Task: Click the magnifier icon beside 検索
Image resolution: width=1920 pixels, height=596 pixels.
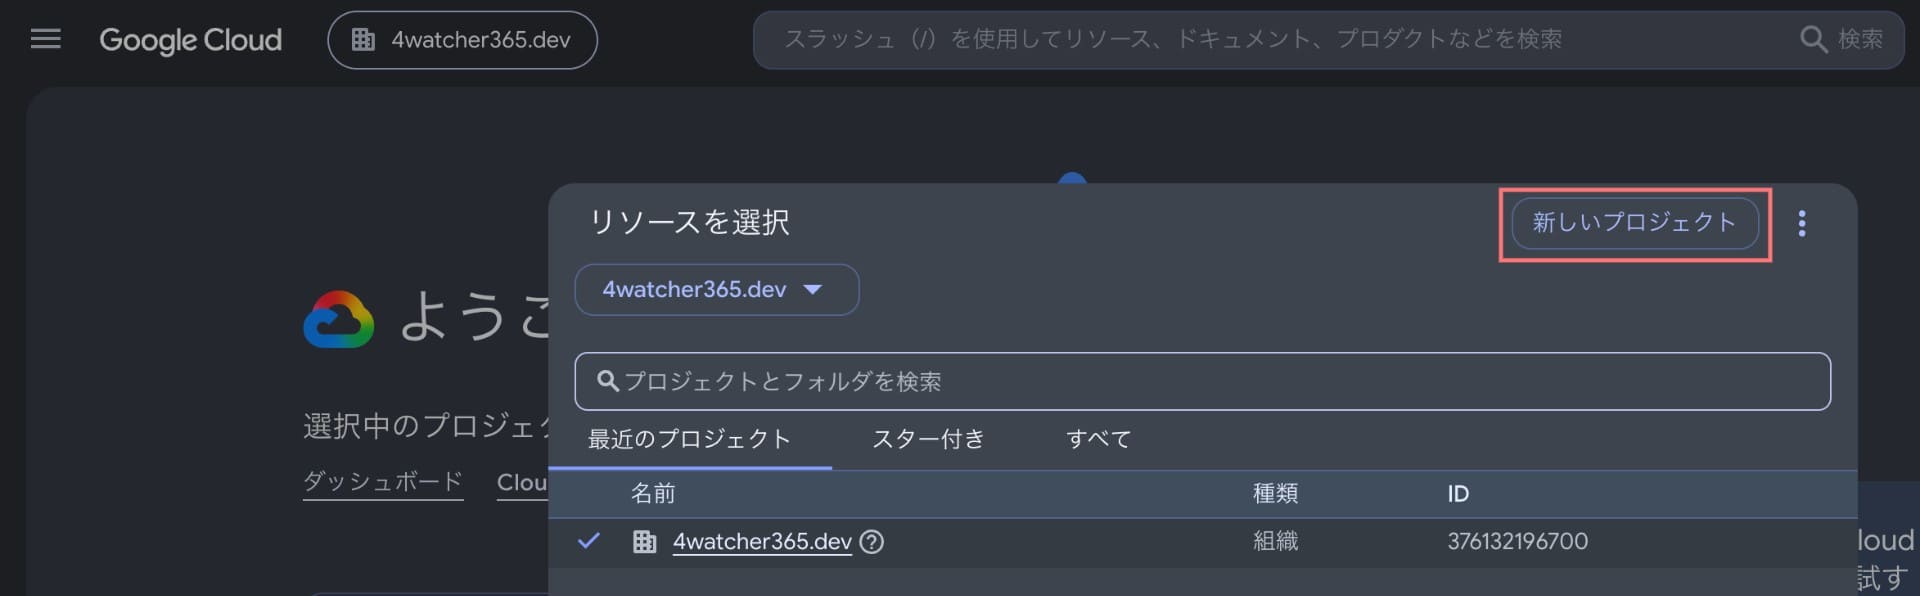Action: click(x=1813, y=39)
